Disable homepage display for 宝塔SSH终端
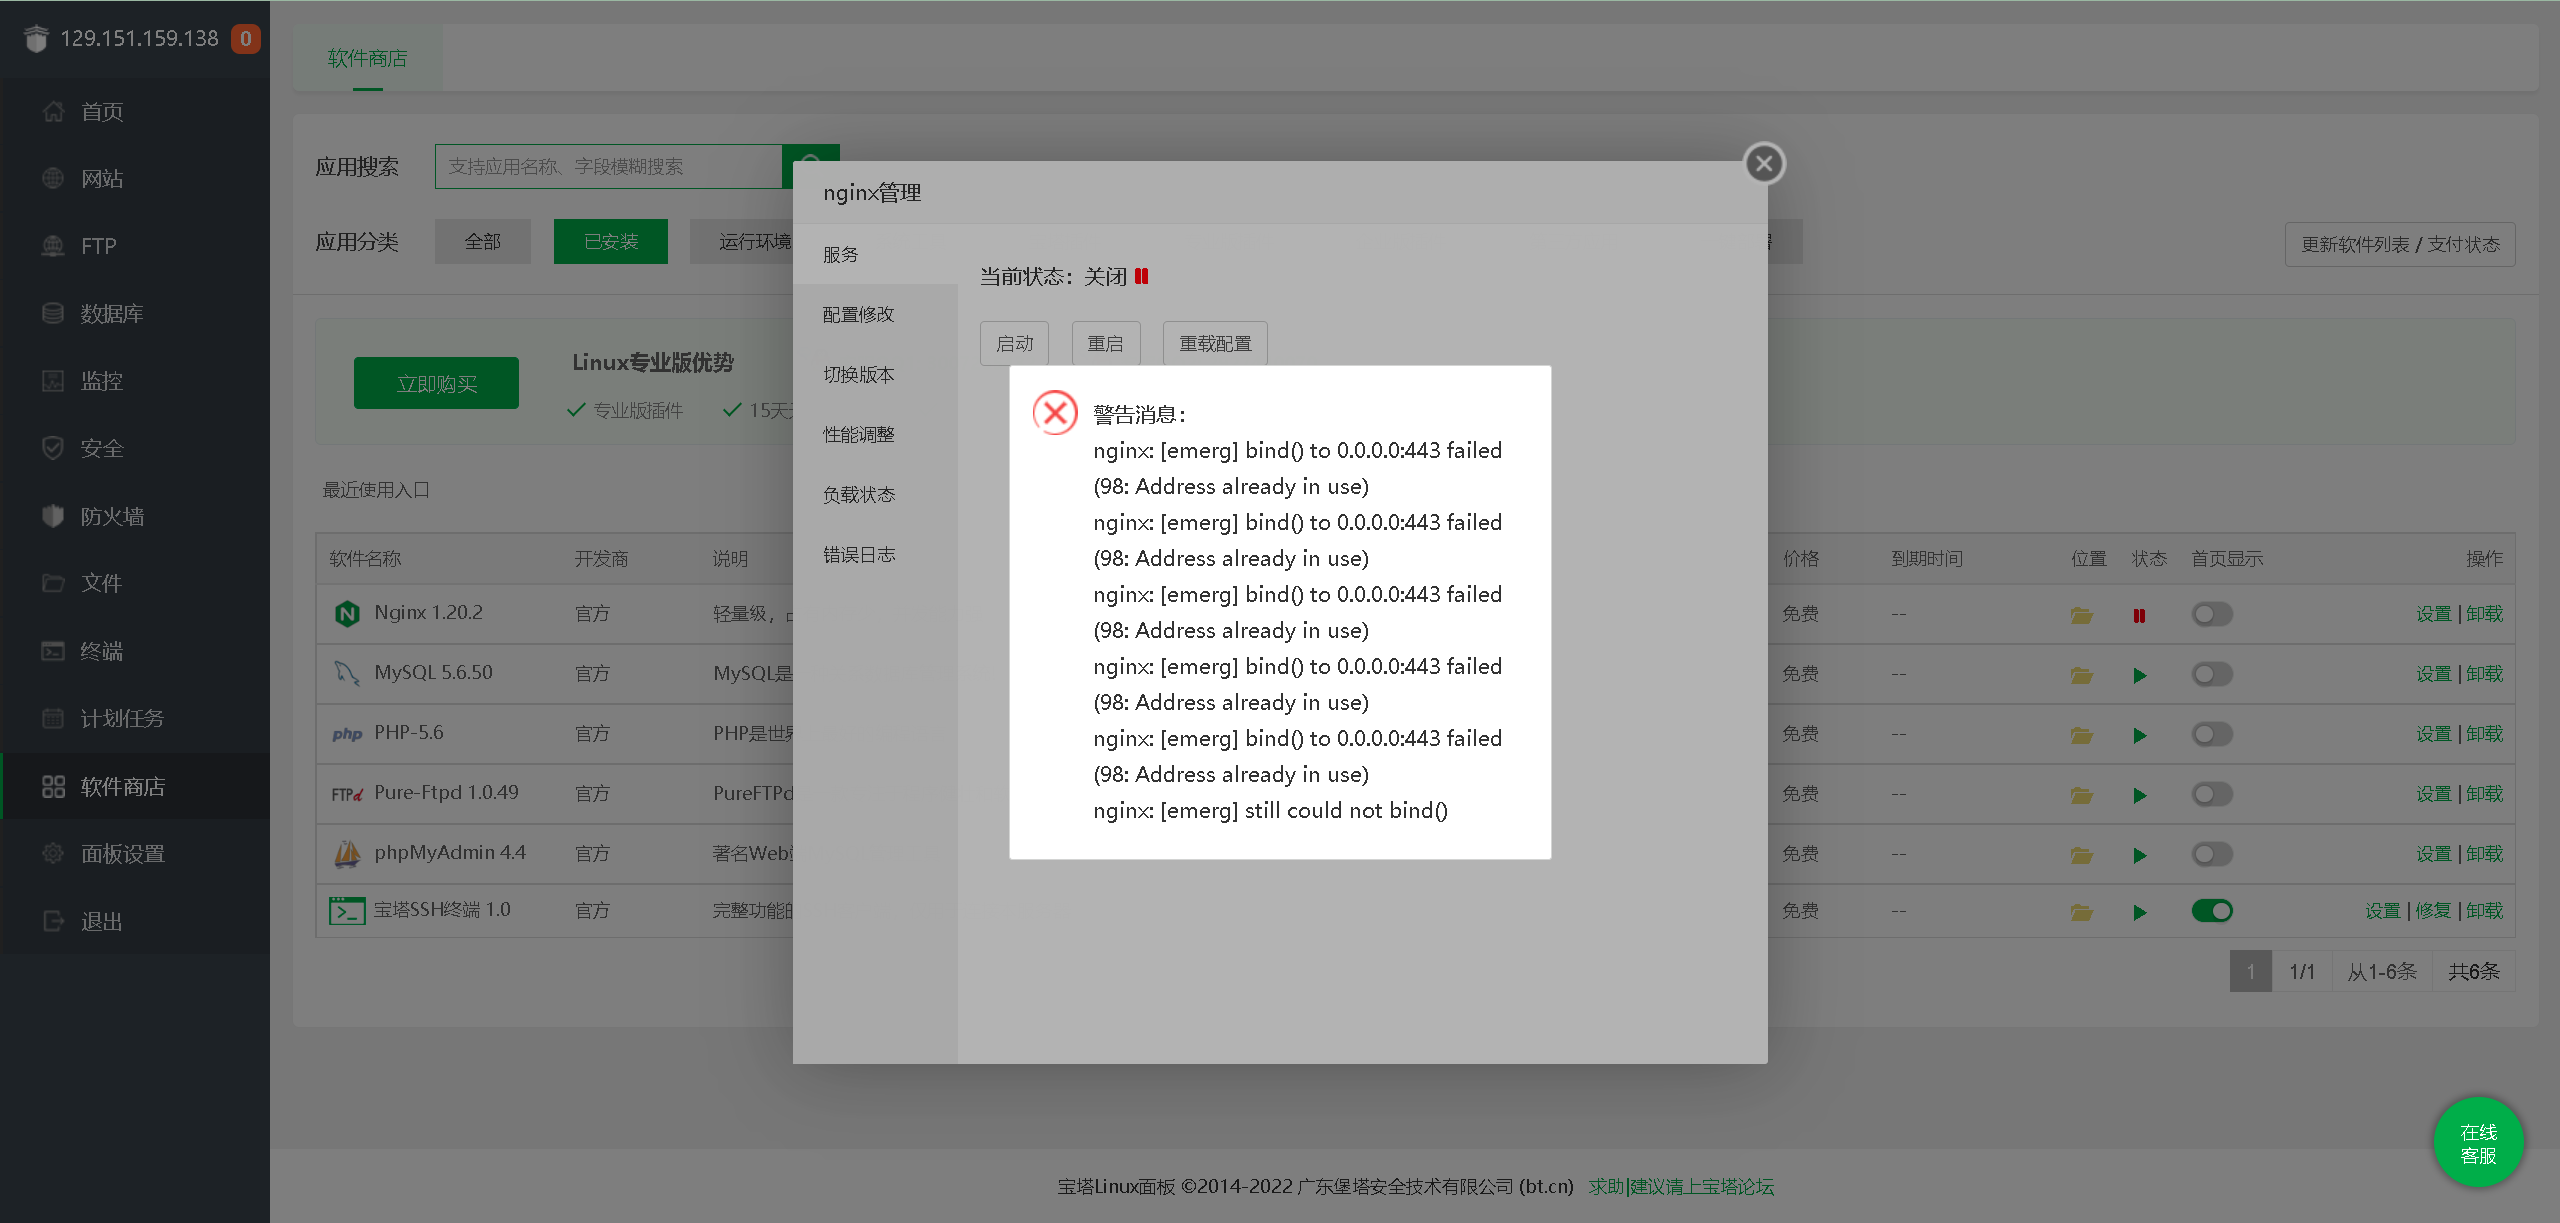 [x=2212, y=911]
